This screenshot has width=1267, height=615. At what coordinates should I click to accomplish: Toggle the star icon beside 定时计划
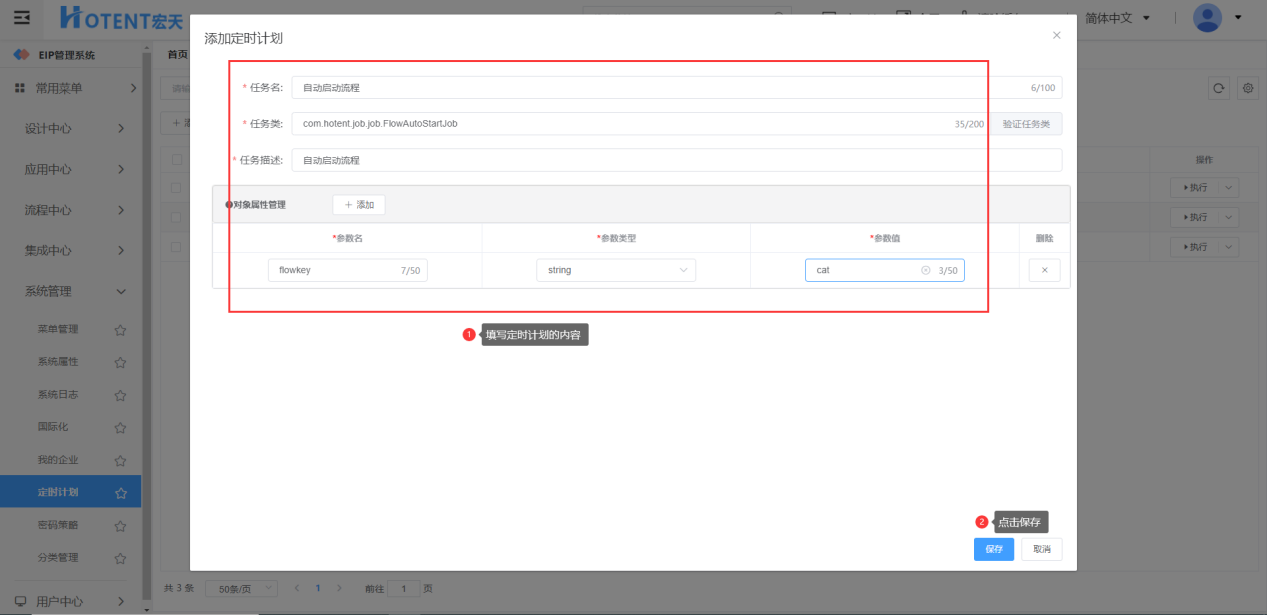point(120,493)
